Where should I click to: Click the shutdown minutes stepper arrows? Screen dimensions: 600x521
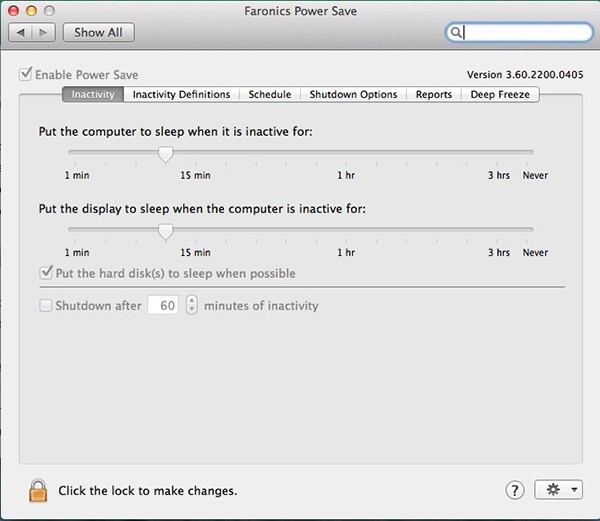point(192,306)
